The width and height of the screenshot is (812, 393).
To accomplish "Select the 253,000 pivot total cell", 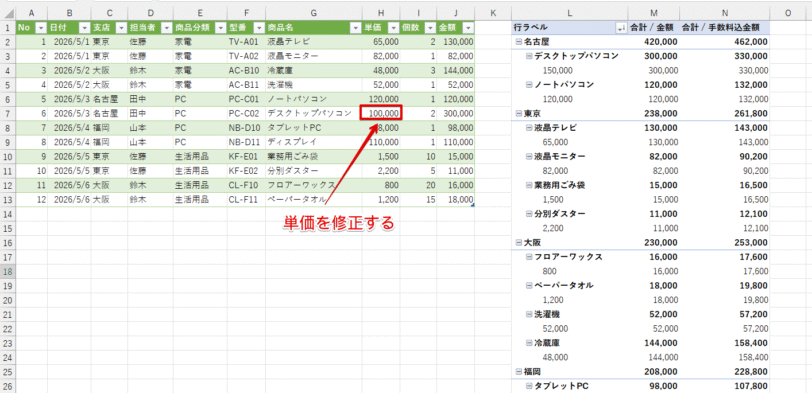I will (x=724, y=242).
